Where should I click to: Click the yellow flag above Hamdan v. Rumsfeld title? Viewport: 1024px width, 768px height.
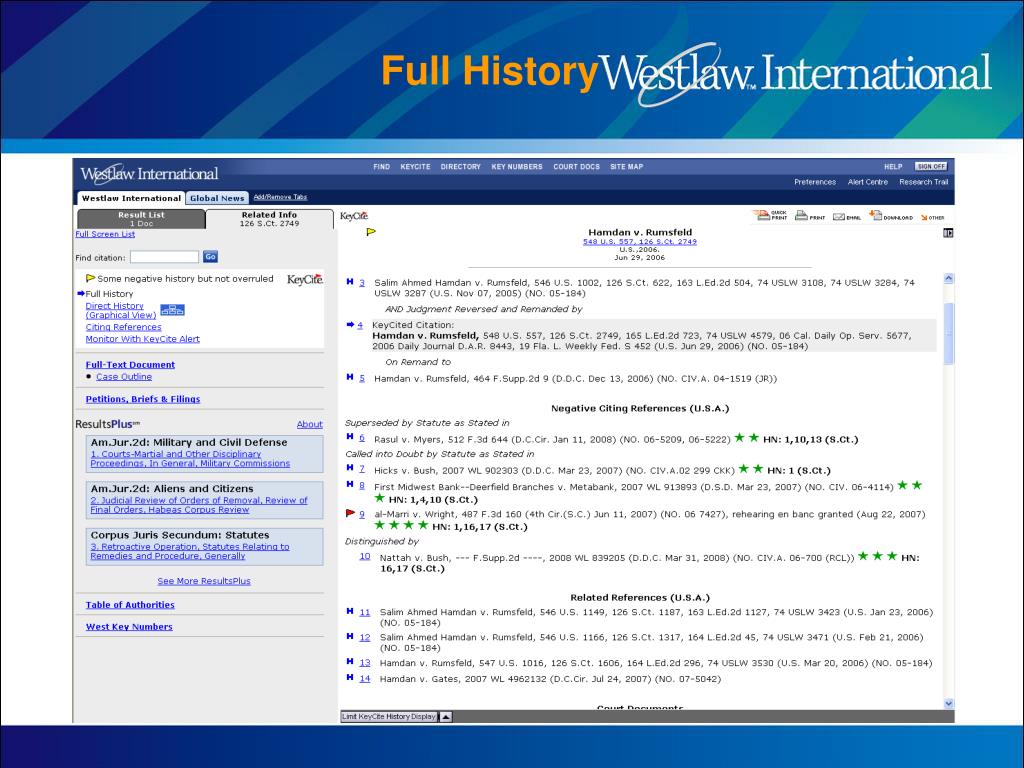pos(371,231)
